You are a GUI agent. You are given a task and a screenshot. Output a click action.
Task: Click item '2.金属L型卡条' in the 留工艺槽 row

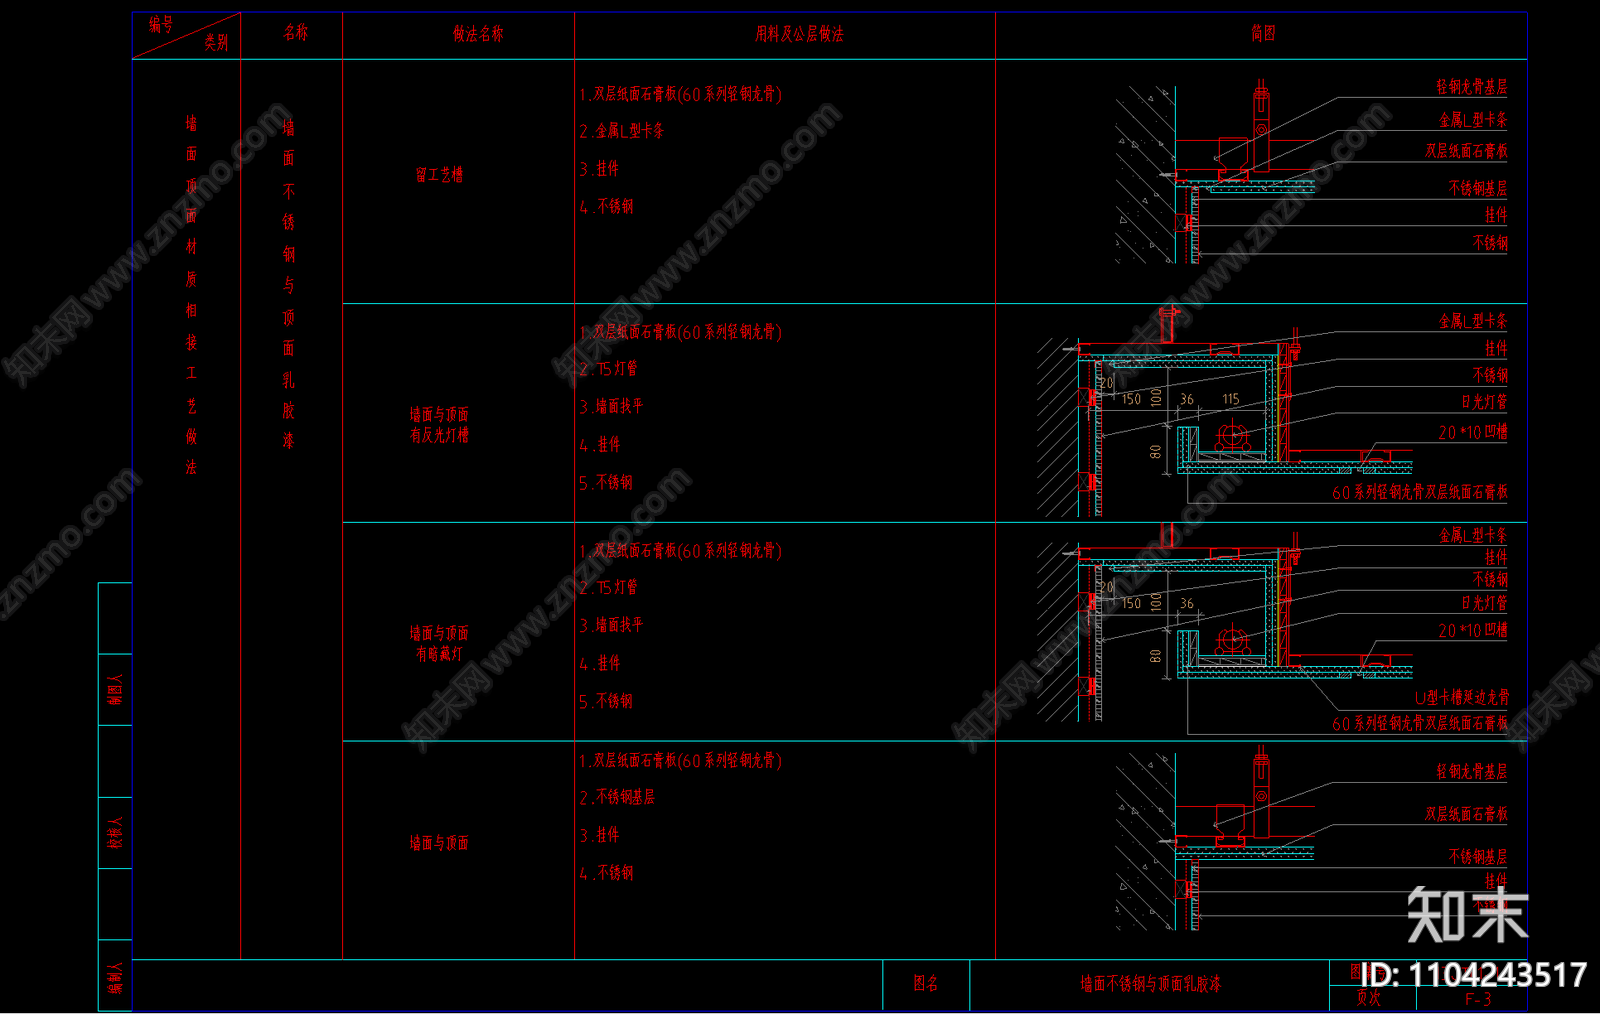pos(621,131)
